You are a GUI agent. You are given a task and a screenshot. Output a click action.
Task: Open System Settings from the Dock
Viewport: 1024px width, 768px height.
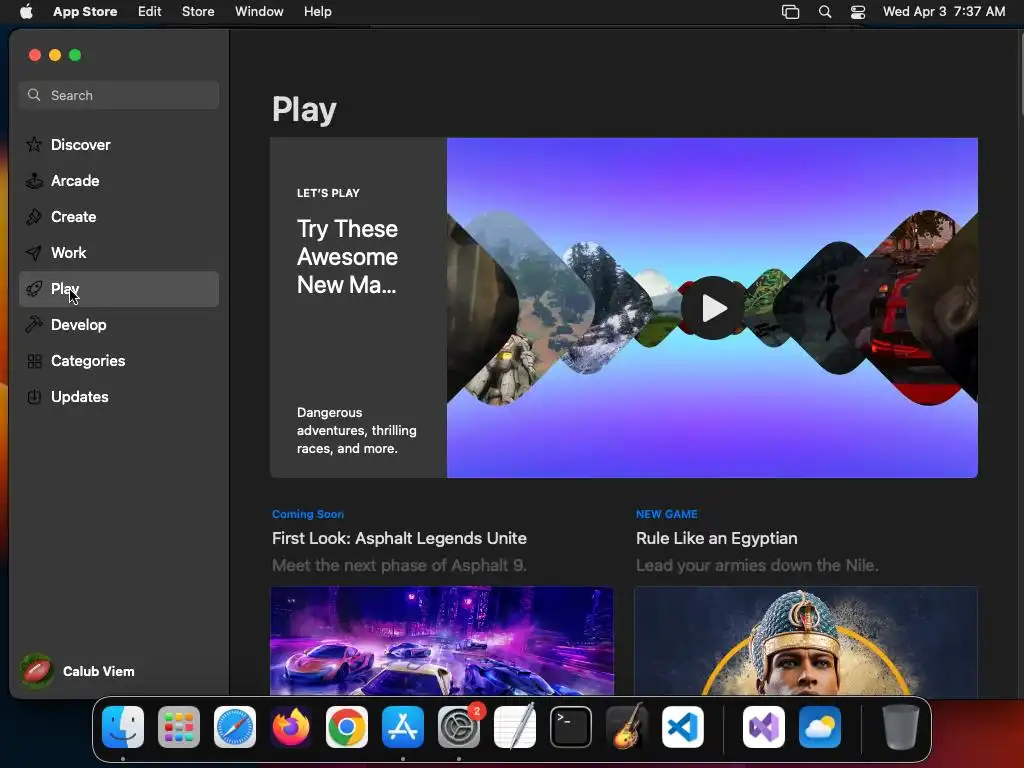[458, 727]
